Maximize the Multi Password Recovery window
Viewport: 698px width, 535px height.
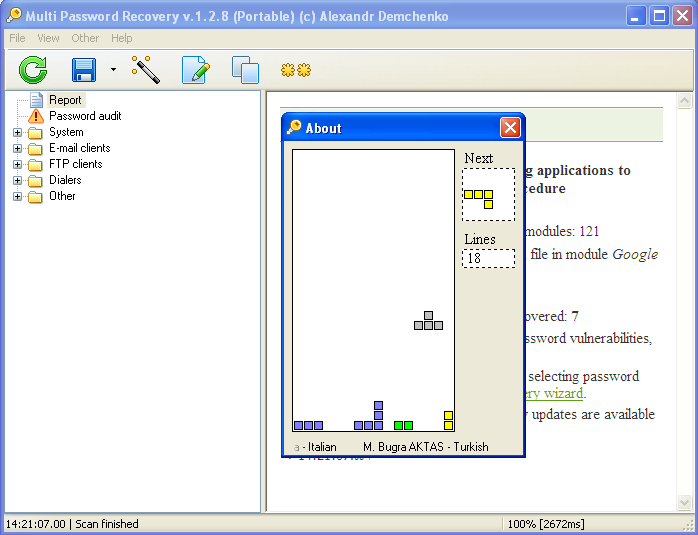(659, 16)
